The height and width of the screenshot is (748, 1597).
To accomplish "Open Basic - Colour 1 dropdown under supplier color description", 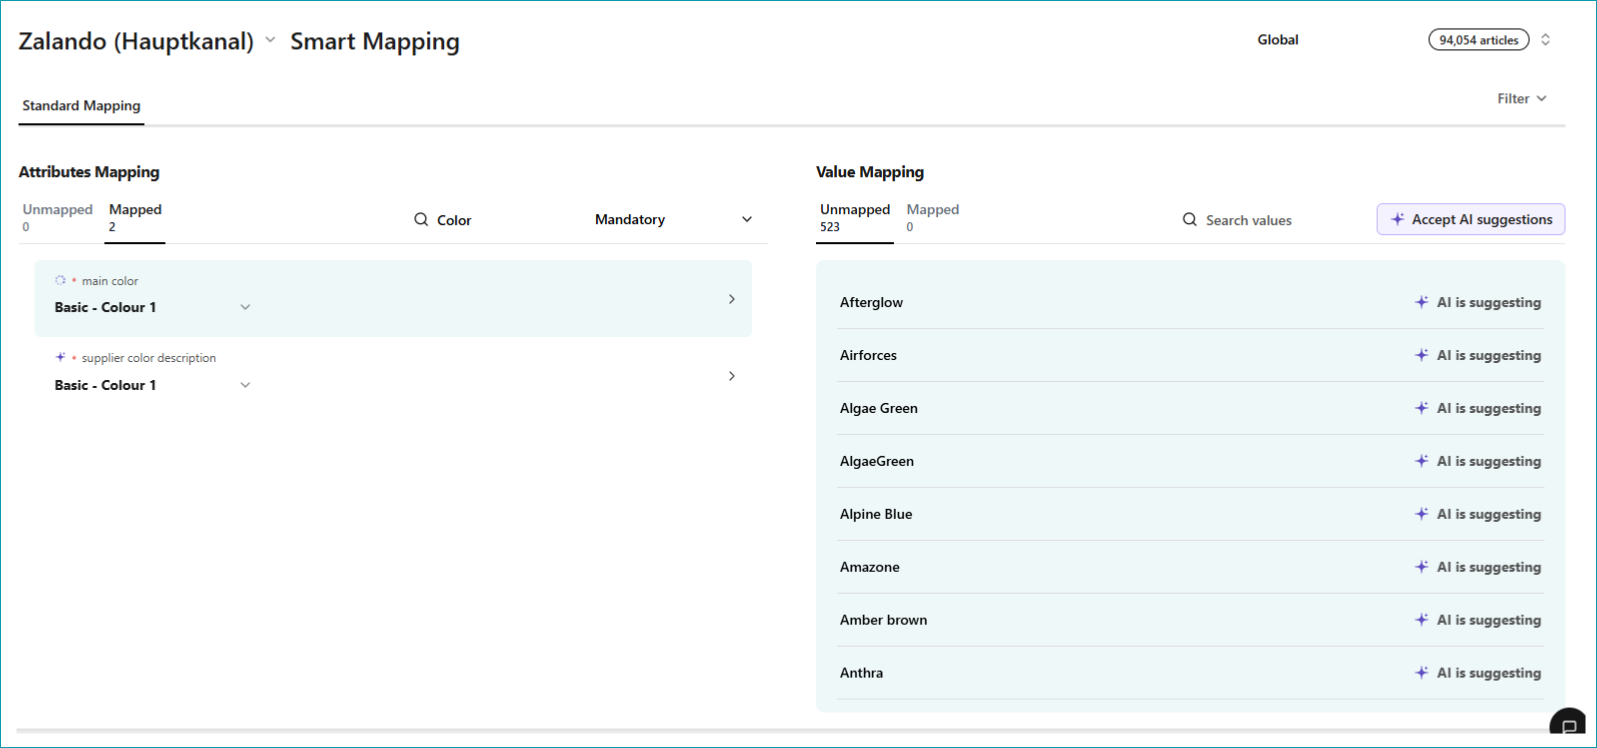I will [245, 385].
